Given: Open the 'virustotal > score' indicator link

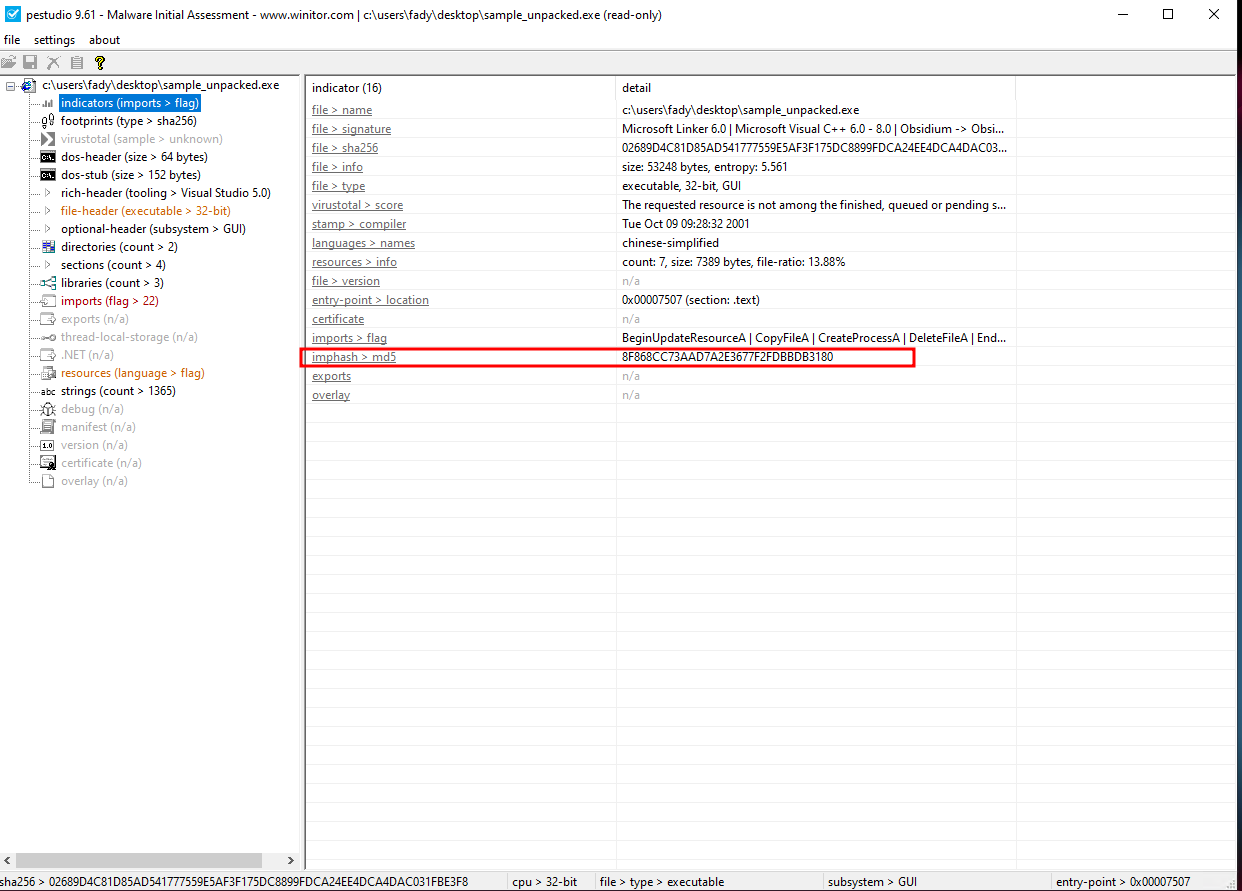Looking at the screenshot, I should point(357,205).
